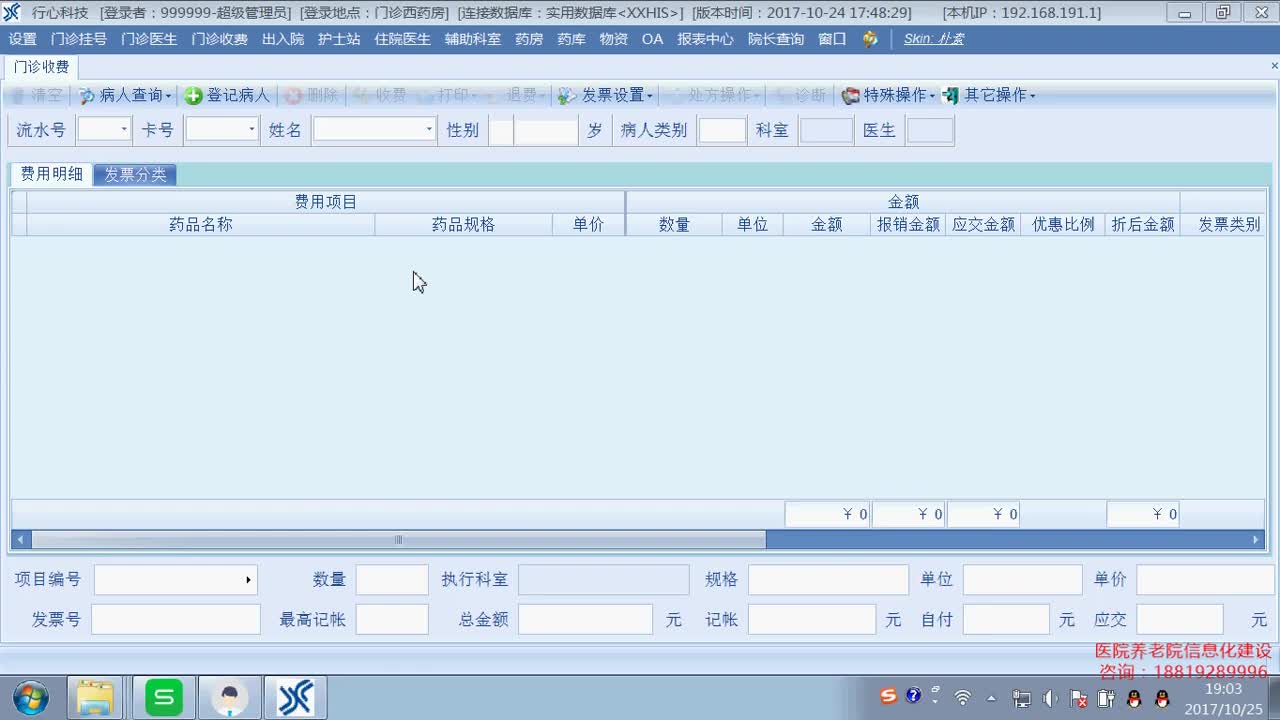Click the 诊断 diagnosis toolbar icon
The width and height of the screenshot is (1280, 720).
point(802,95)
